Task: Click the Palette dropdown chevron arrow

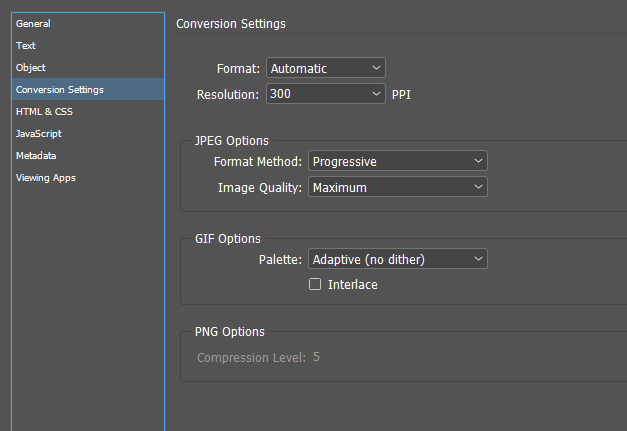Action: [477, 259]
